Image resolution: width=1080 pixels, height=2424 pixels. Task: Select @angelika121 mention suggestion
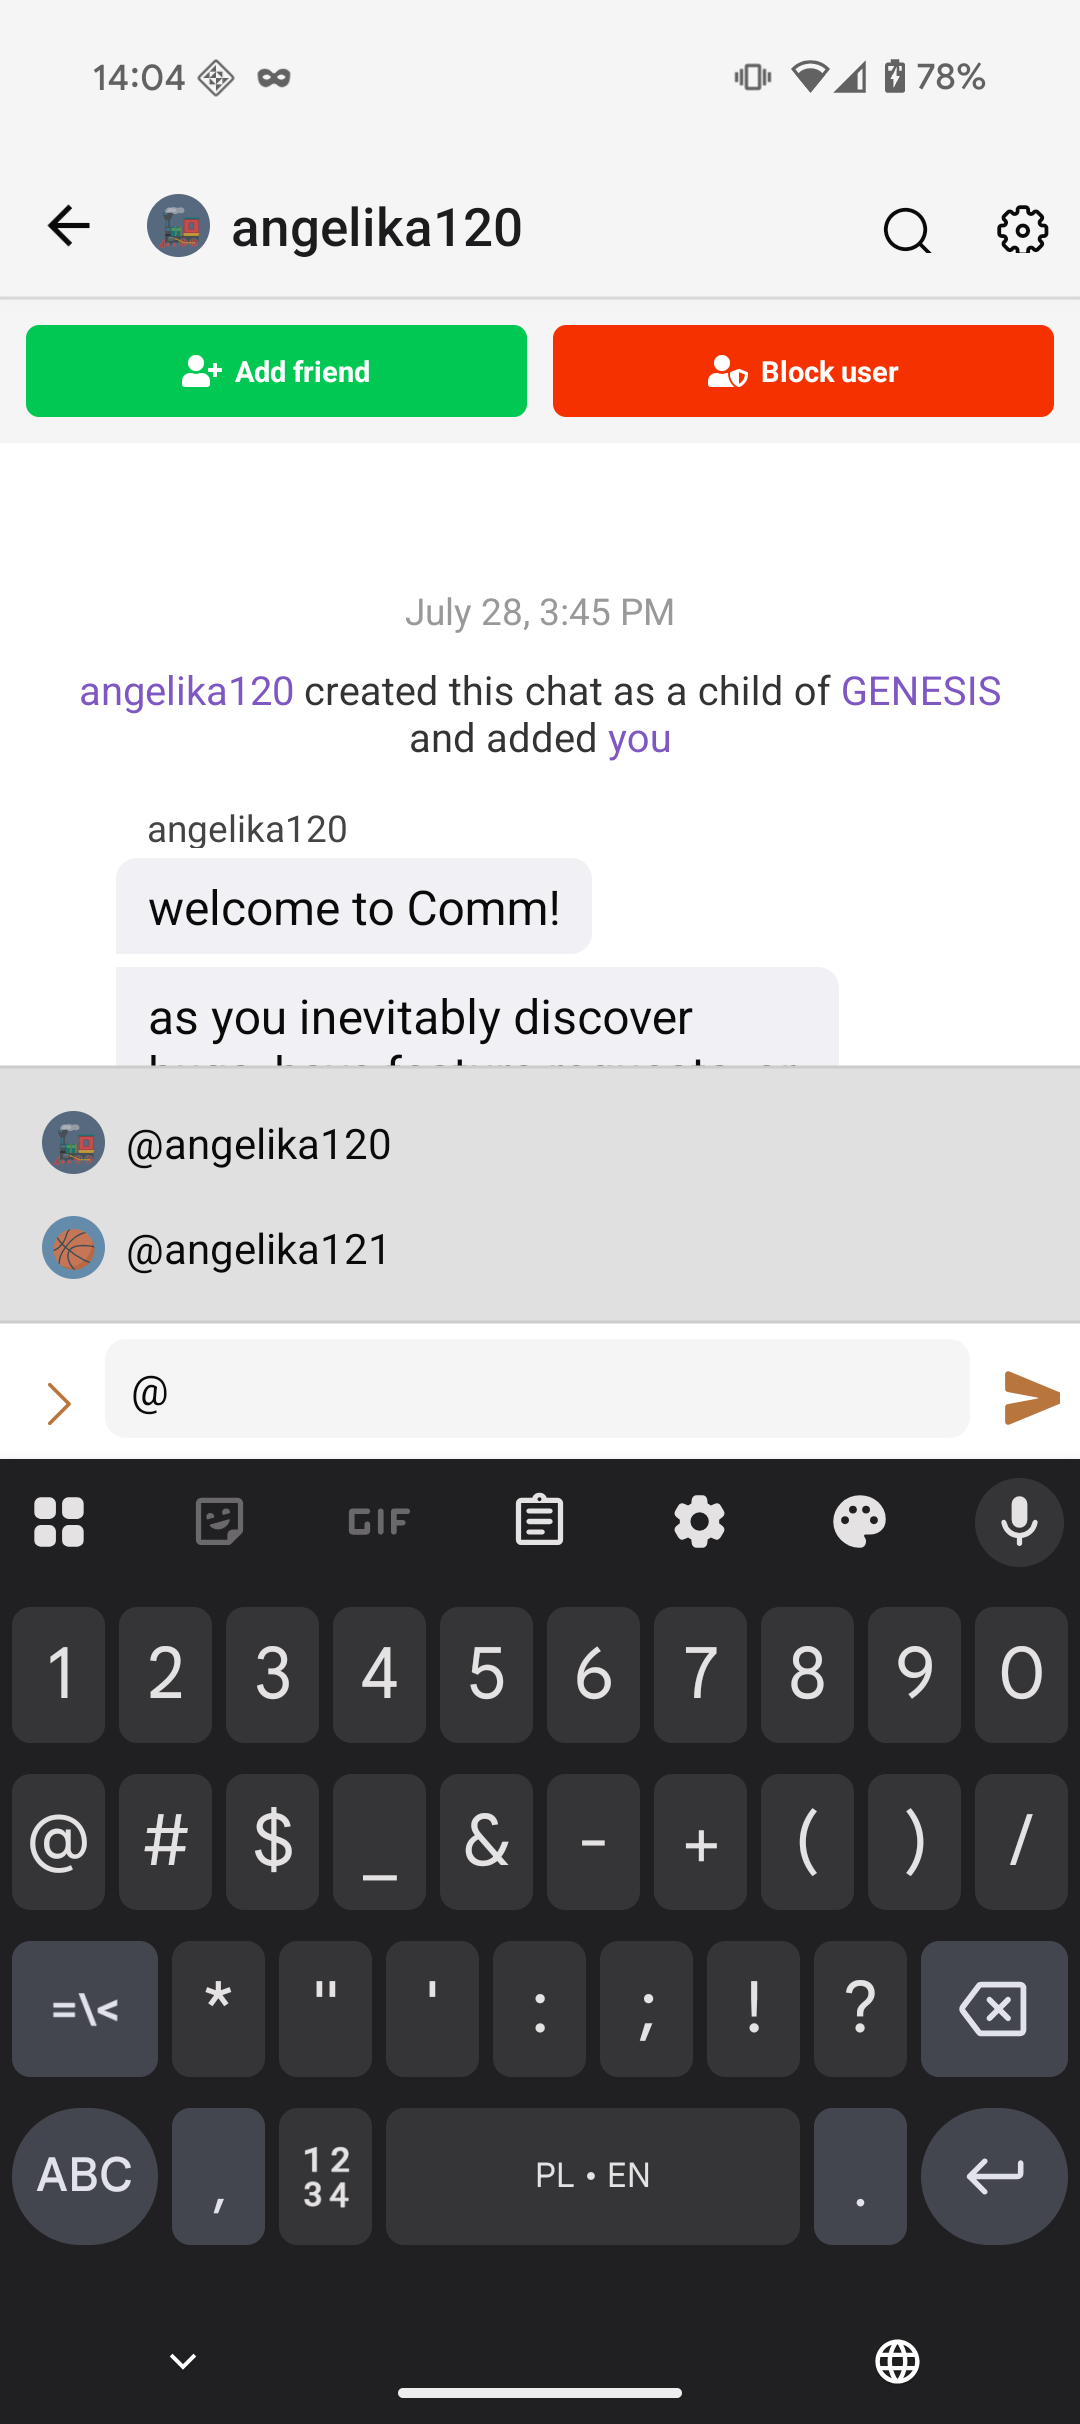540,1248
